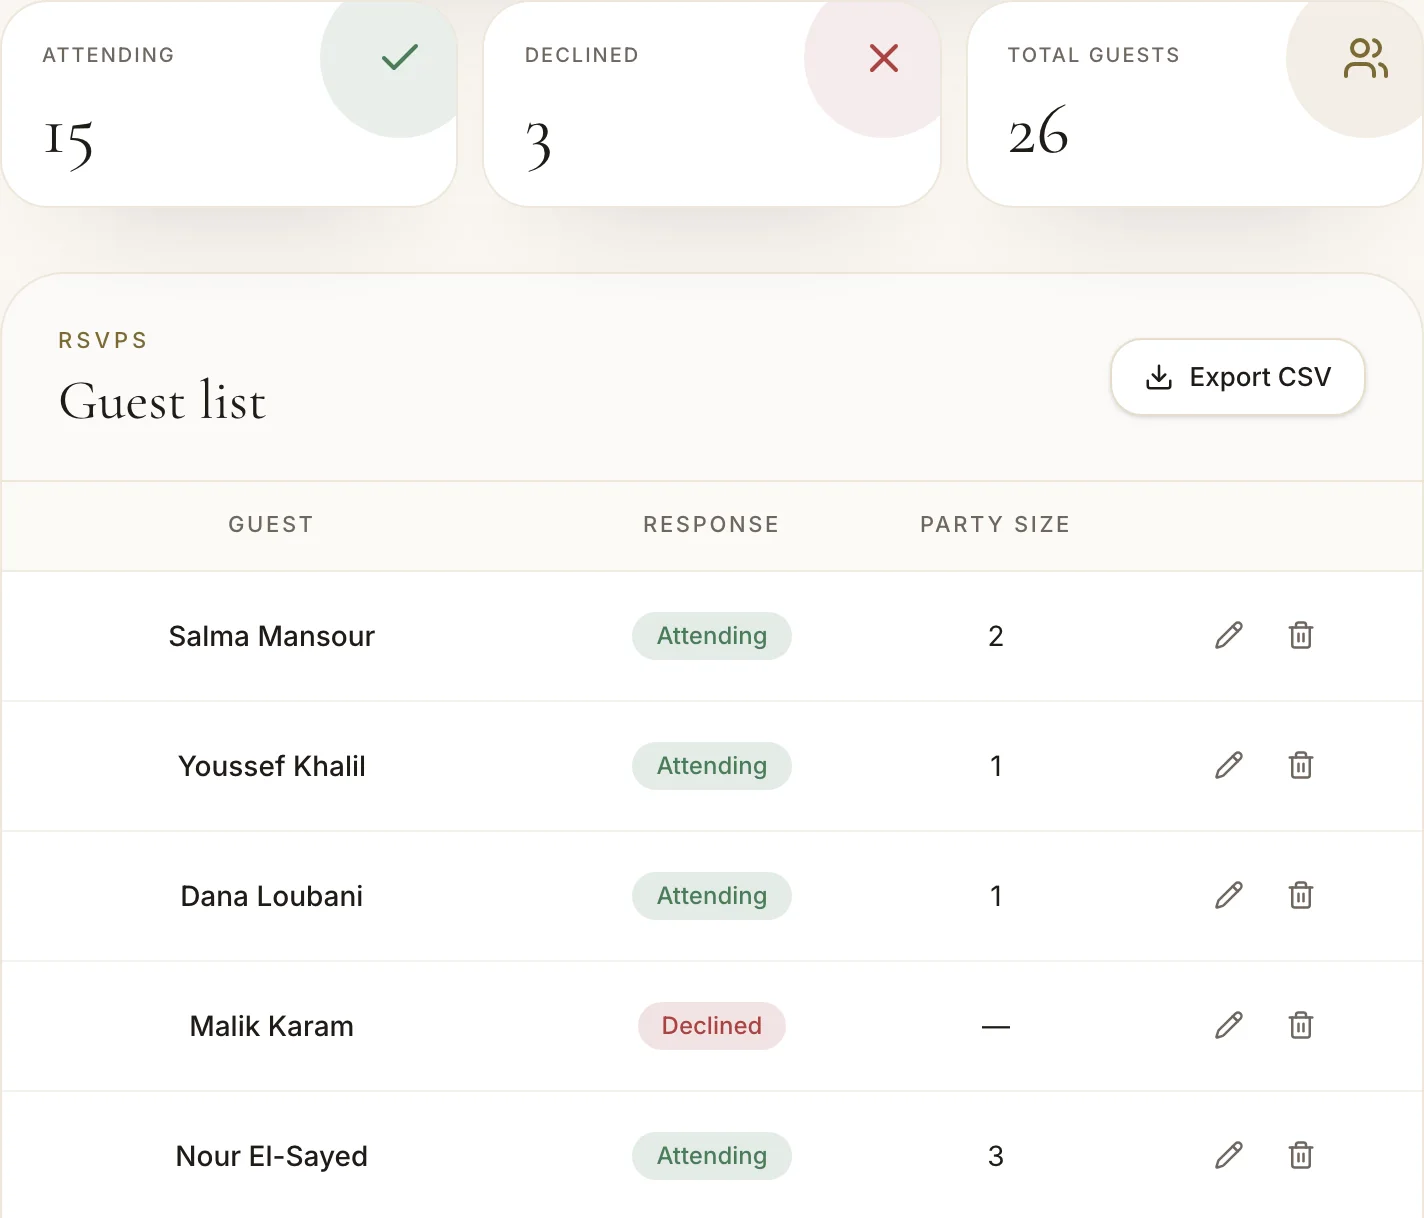This screenshot has height=1218, width=1424.
Task: Click the ATTENDING card label
Action: (108, 55)
